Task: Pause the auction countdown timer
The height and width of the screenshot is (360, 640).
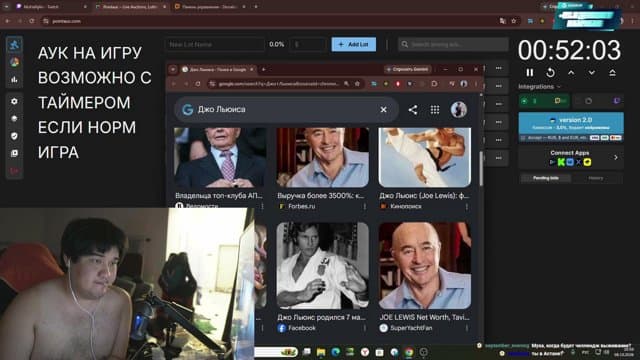Action: coord(529,73)
